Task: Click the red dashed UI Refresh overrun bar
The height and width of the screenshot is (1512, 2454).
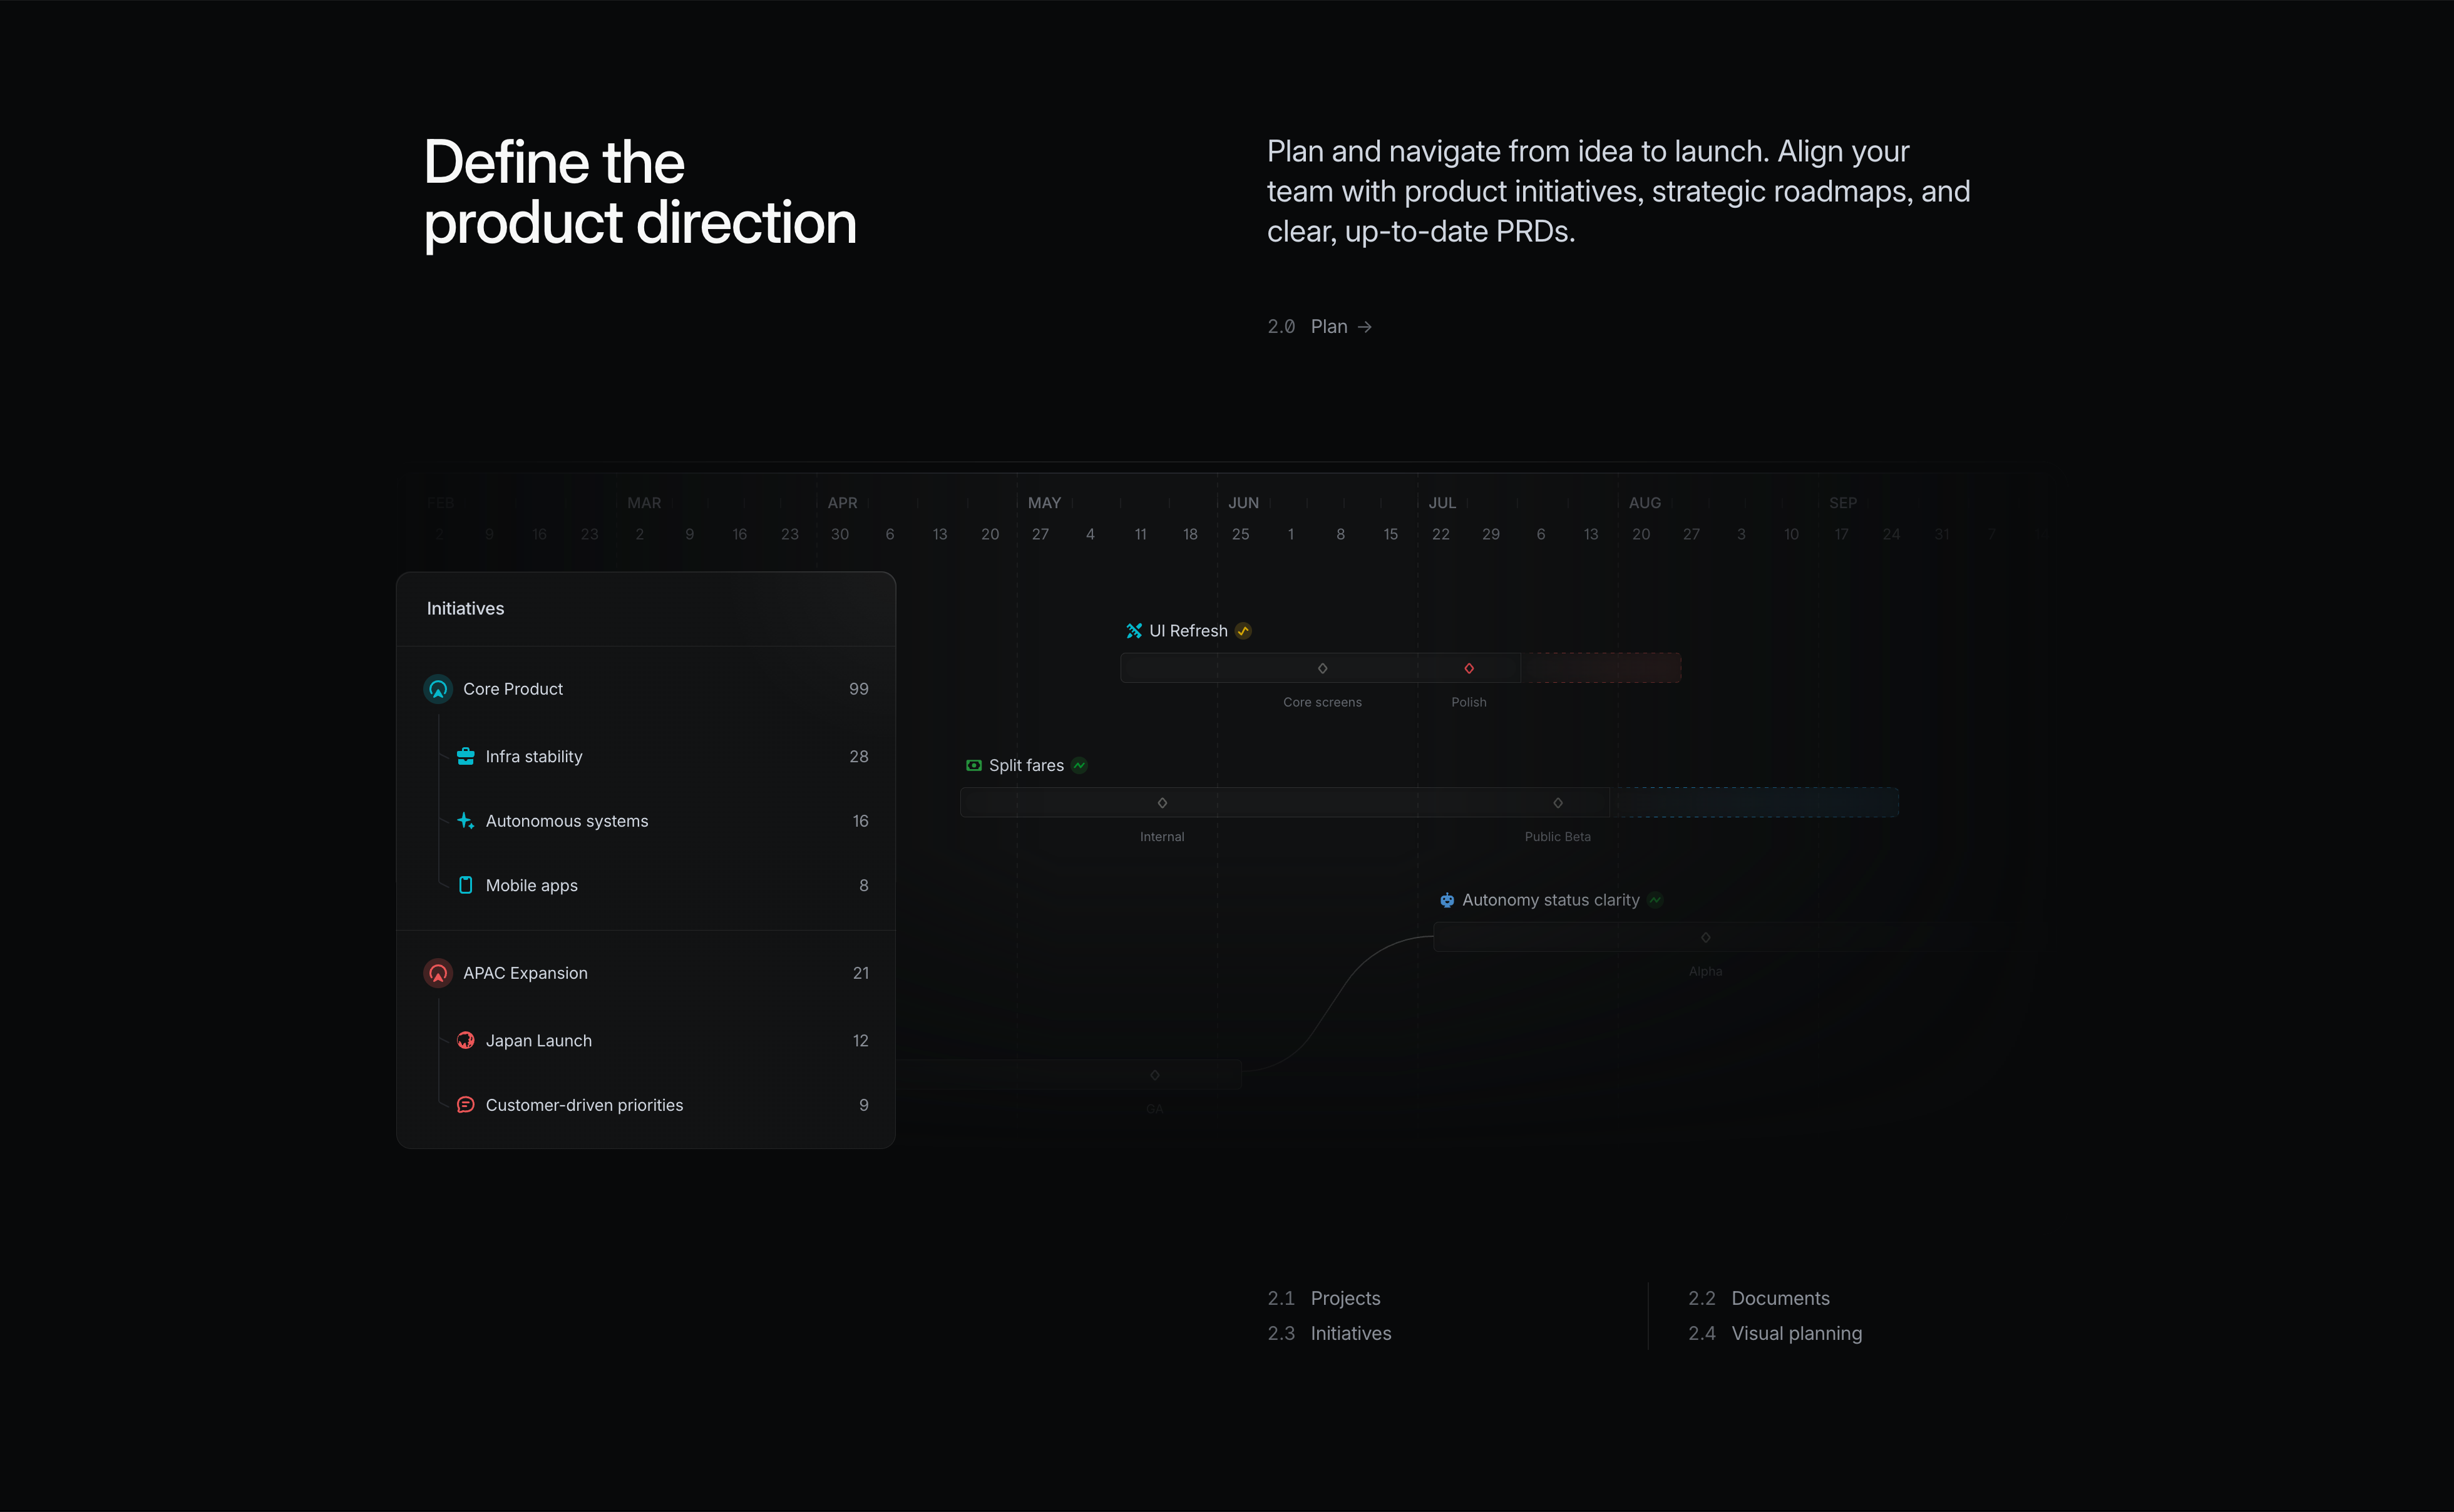Action: 1601,668
